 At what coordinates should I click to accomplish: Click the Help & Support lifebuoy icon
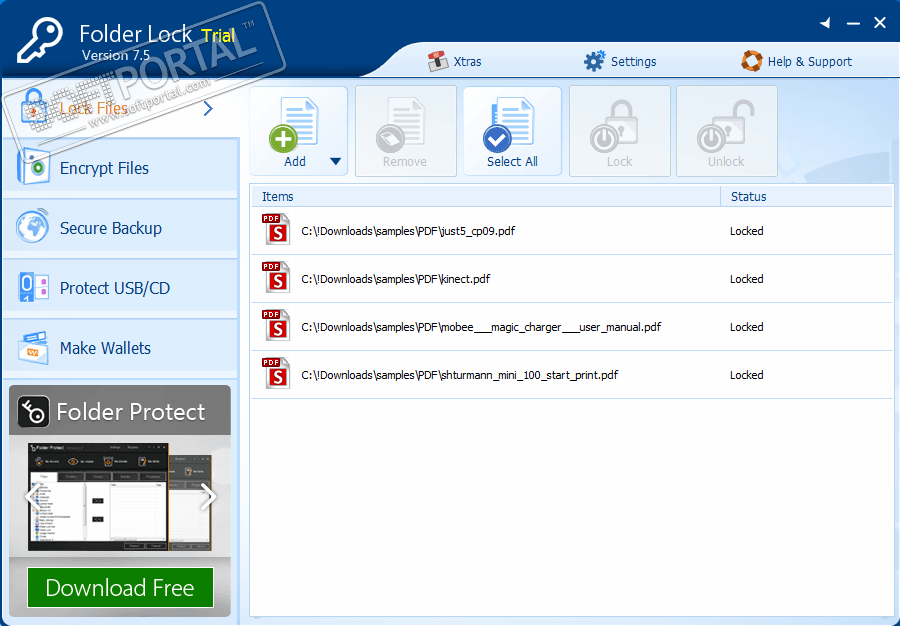[x=751, y=61]
